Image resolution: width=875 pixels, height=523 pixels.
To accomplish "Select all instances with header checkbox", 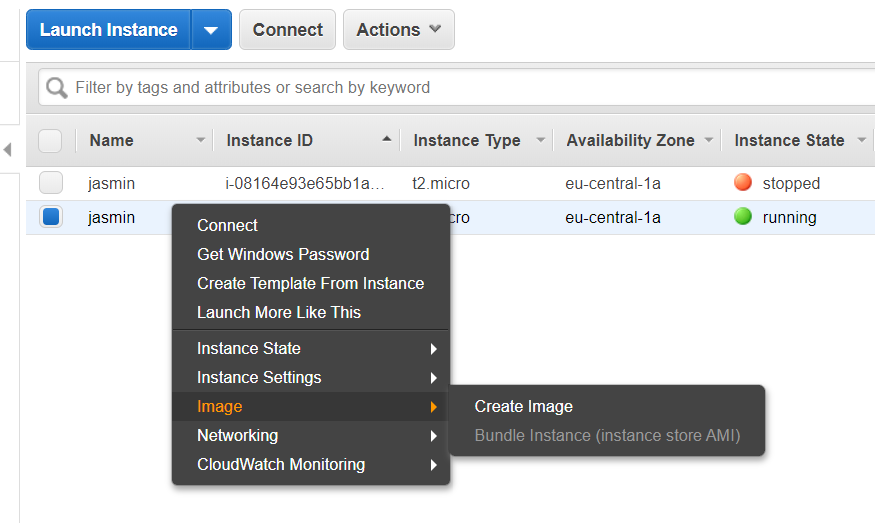I will (50, 141).
